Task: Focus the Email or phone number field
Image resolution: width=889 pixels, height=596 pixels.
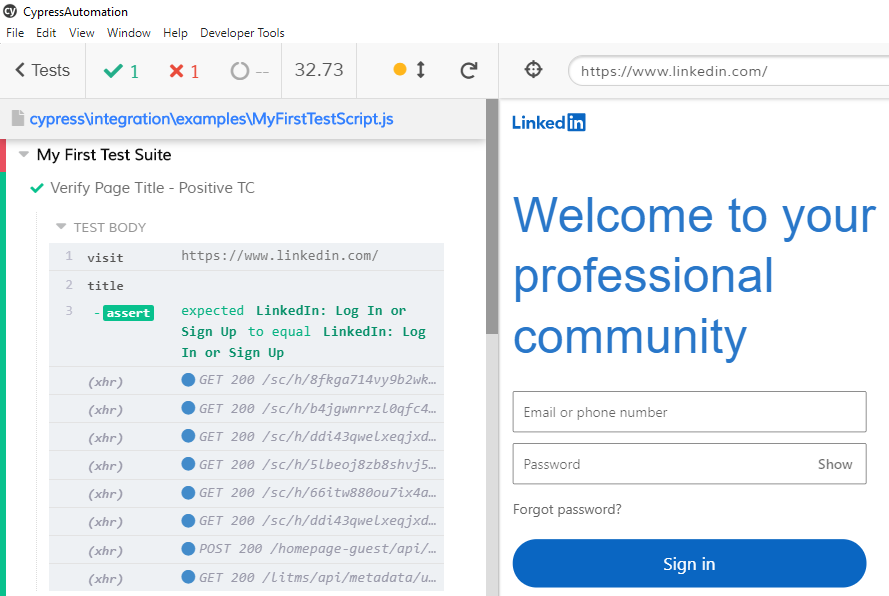Action: pyautogui.click(x=689, y=412)
